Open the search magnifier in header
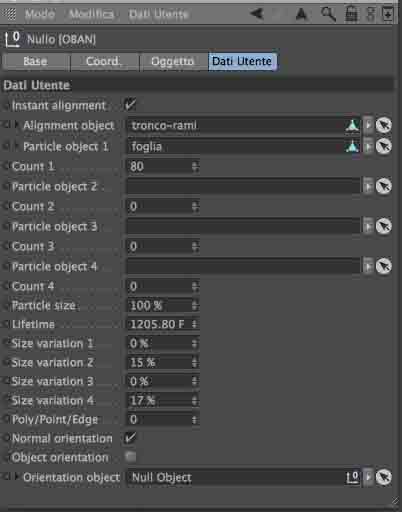This screenshot has height=512, width=402. pos(328,14)
